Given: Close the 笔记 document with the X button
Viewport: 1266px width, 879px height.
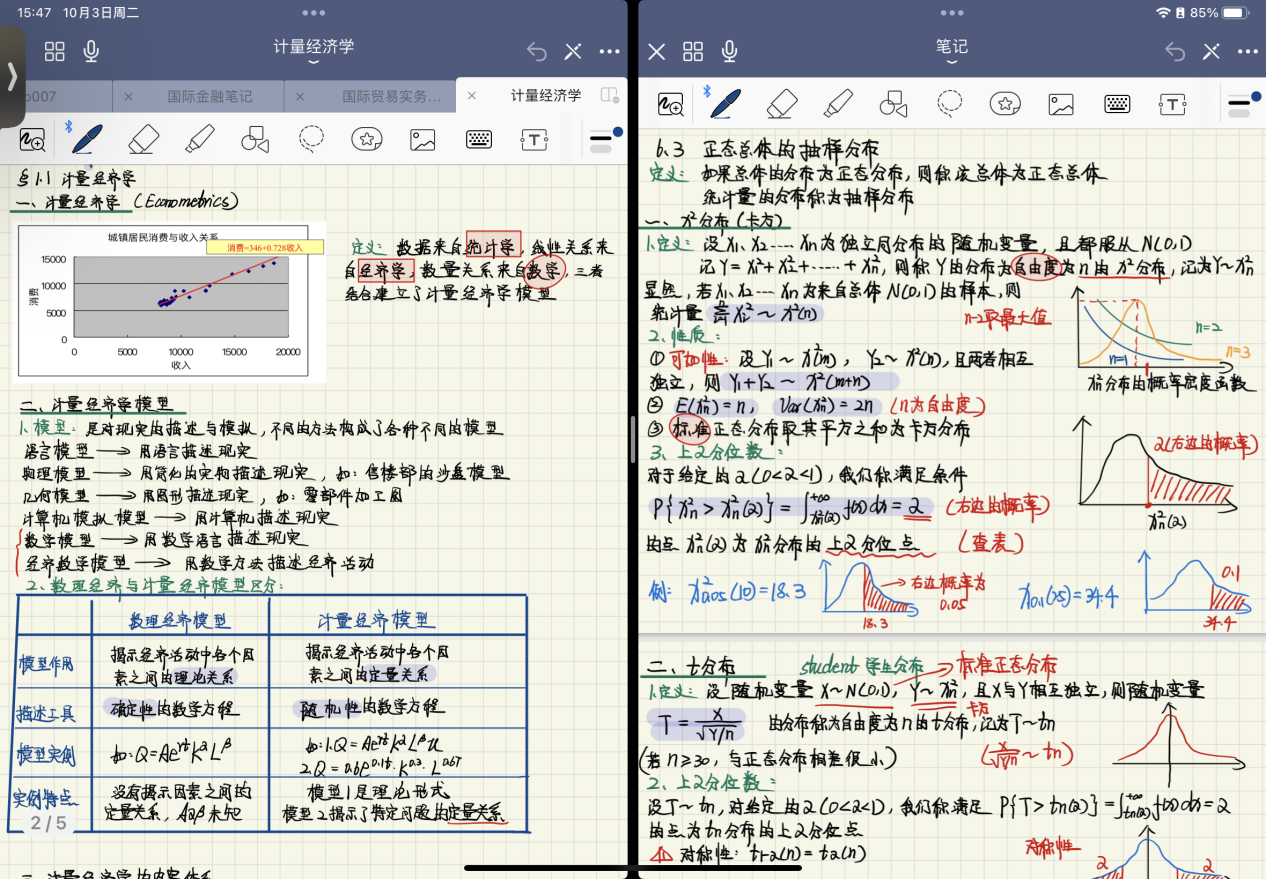Looking at the screenshot, I should 656,52.
